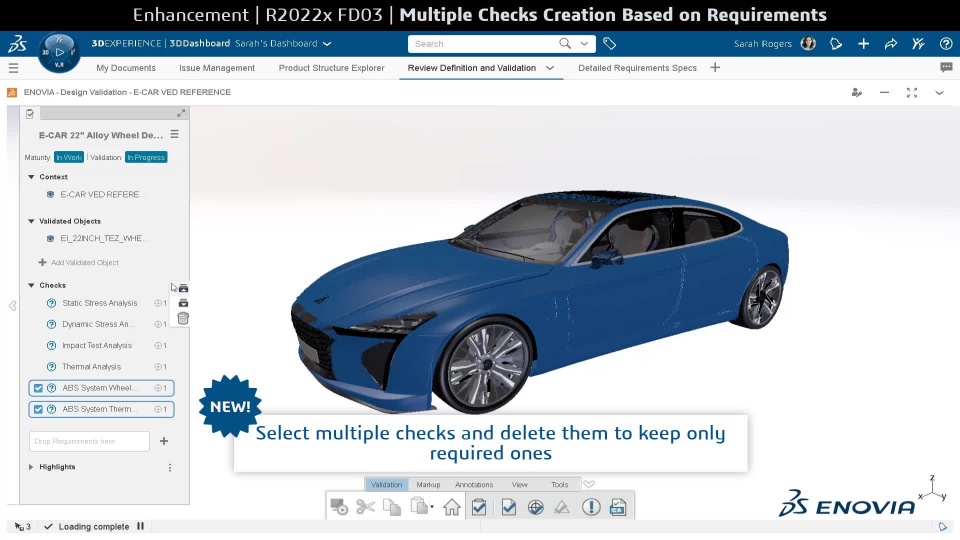Expand the Highlights section
This screenshot has width=960, height=540.
[x=31, y=467]
